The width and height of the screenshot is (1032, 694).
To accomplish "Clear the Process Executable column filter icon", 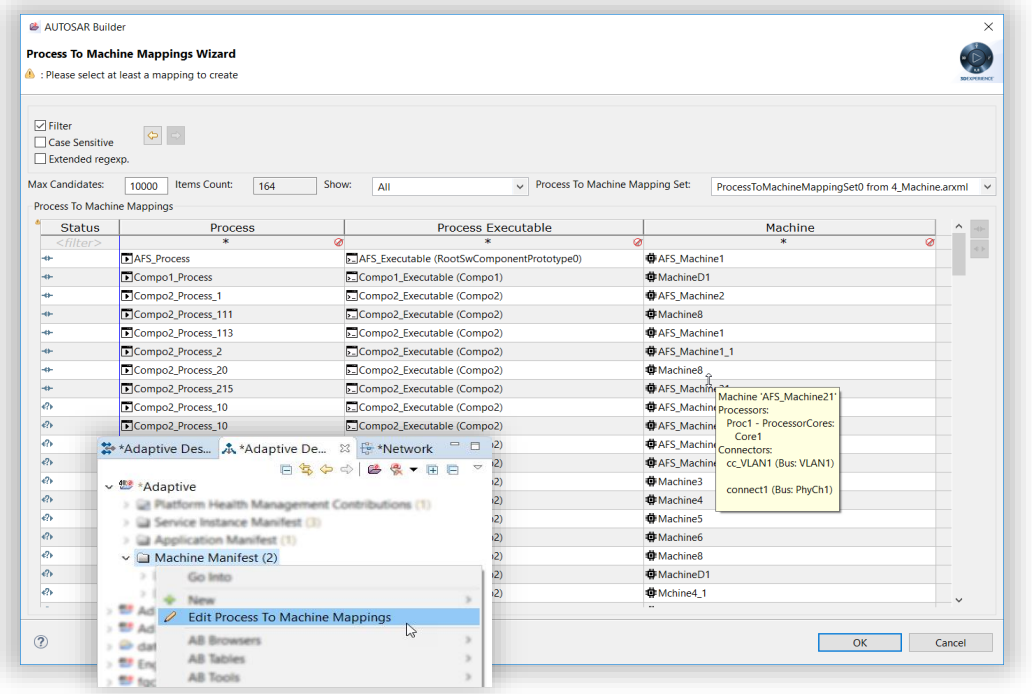I will point(637,242).
